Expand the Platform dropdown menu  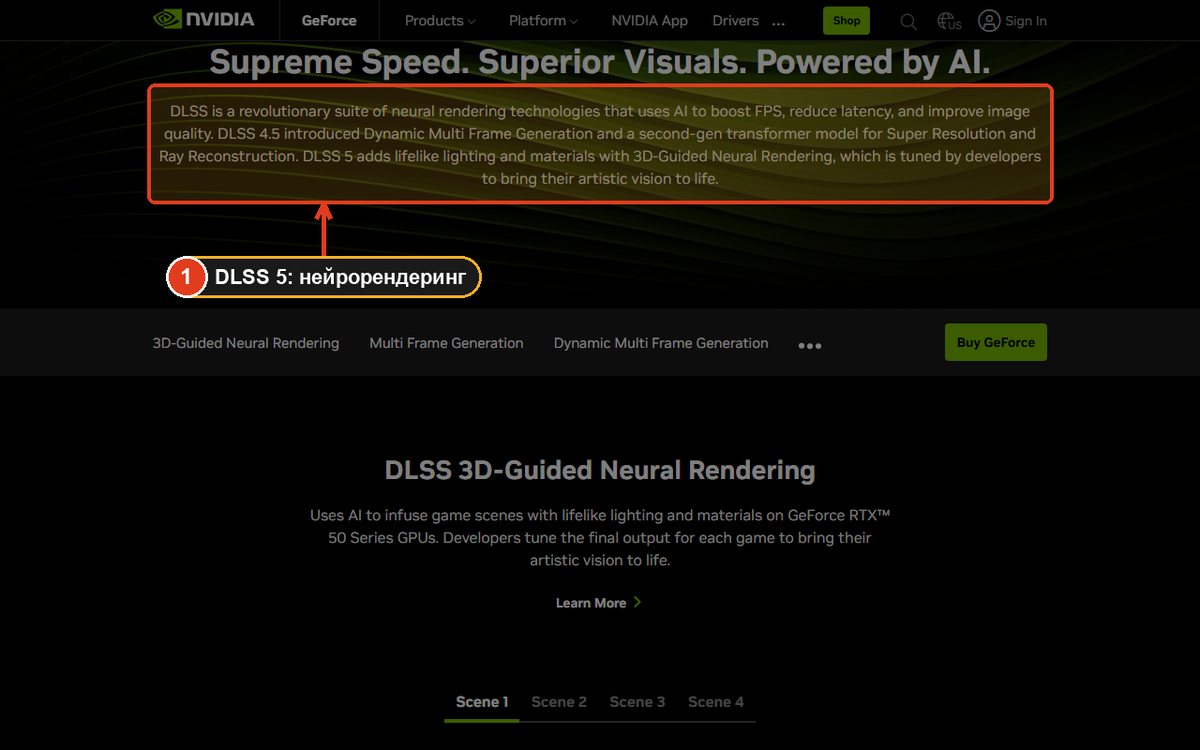click(x=543, y=21)
